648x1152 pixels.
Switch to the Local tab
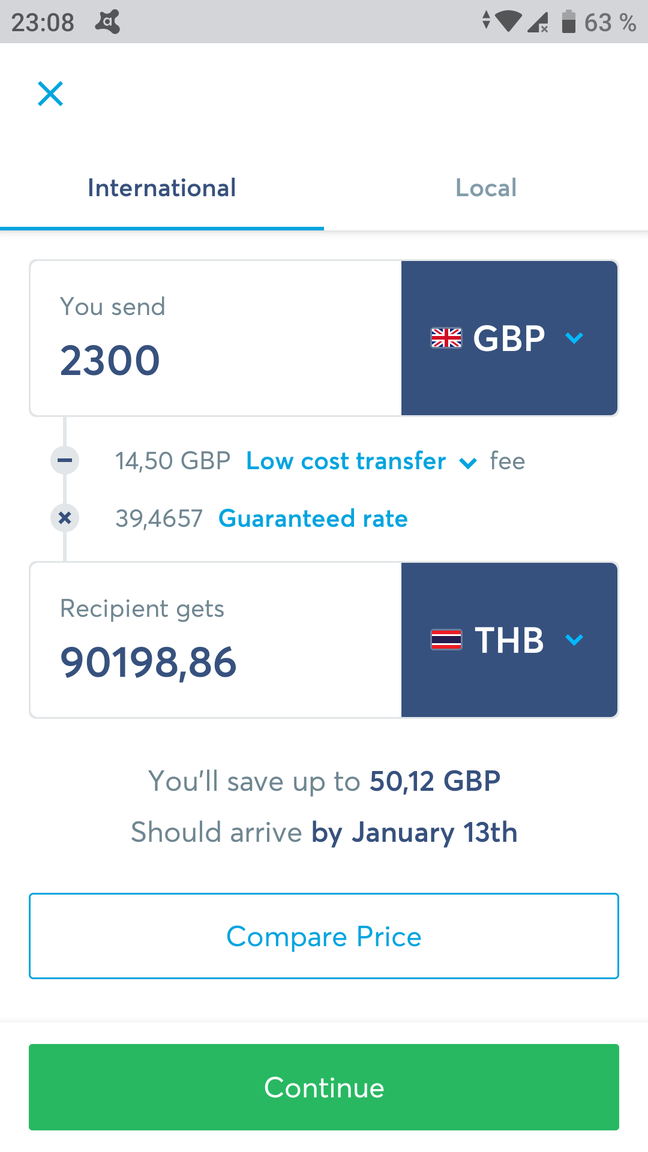(486, 188)
